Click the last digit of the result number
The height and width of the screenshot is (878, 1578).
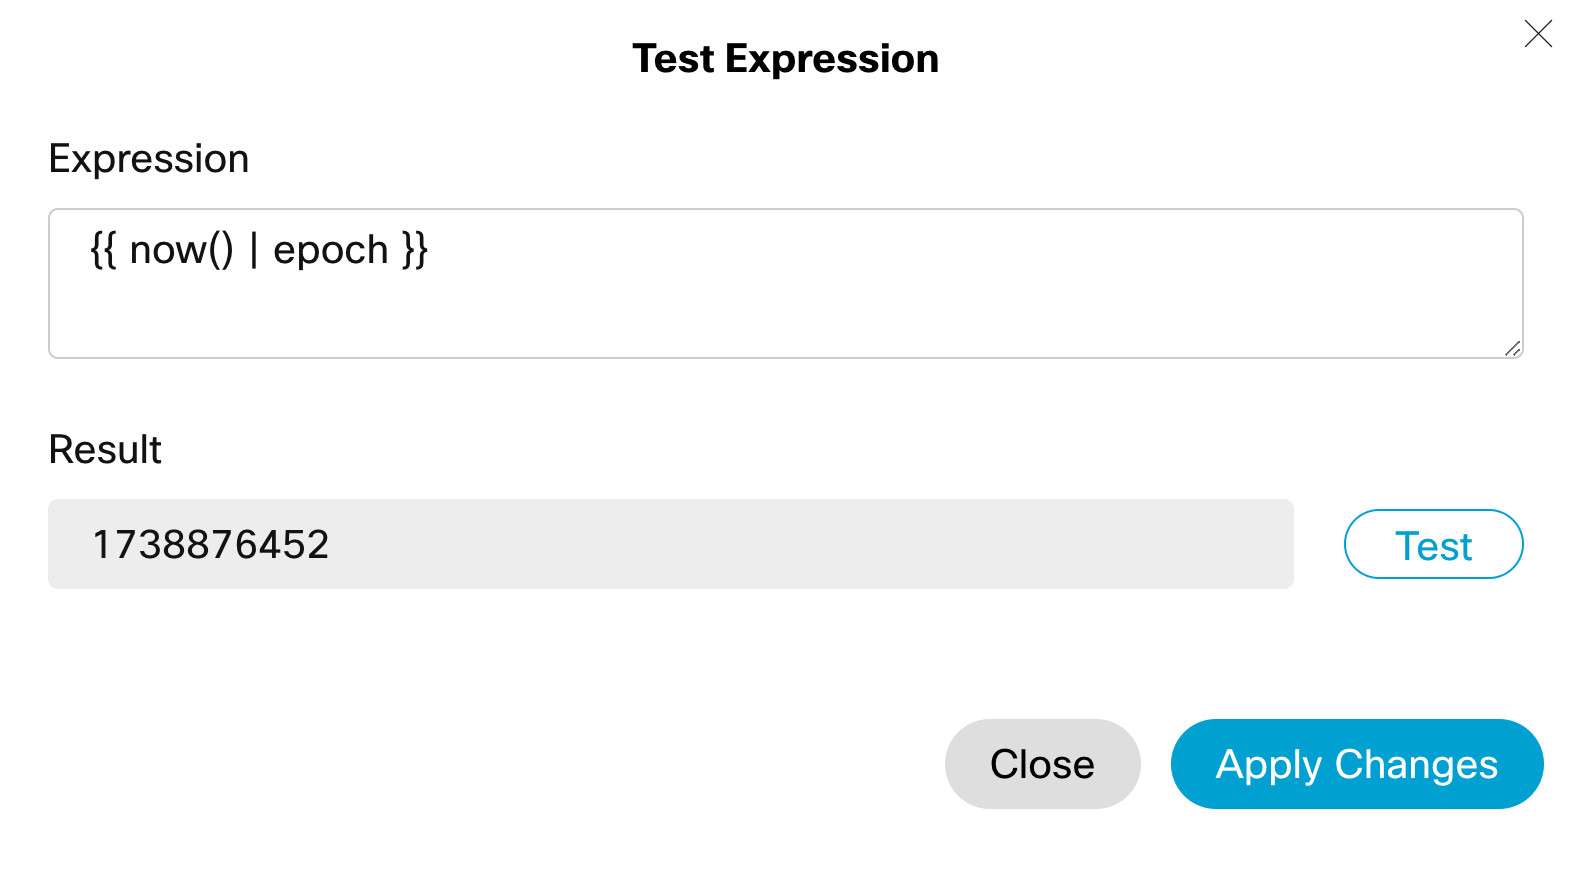tap(318, 545)
